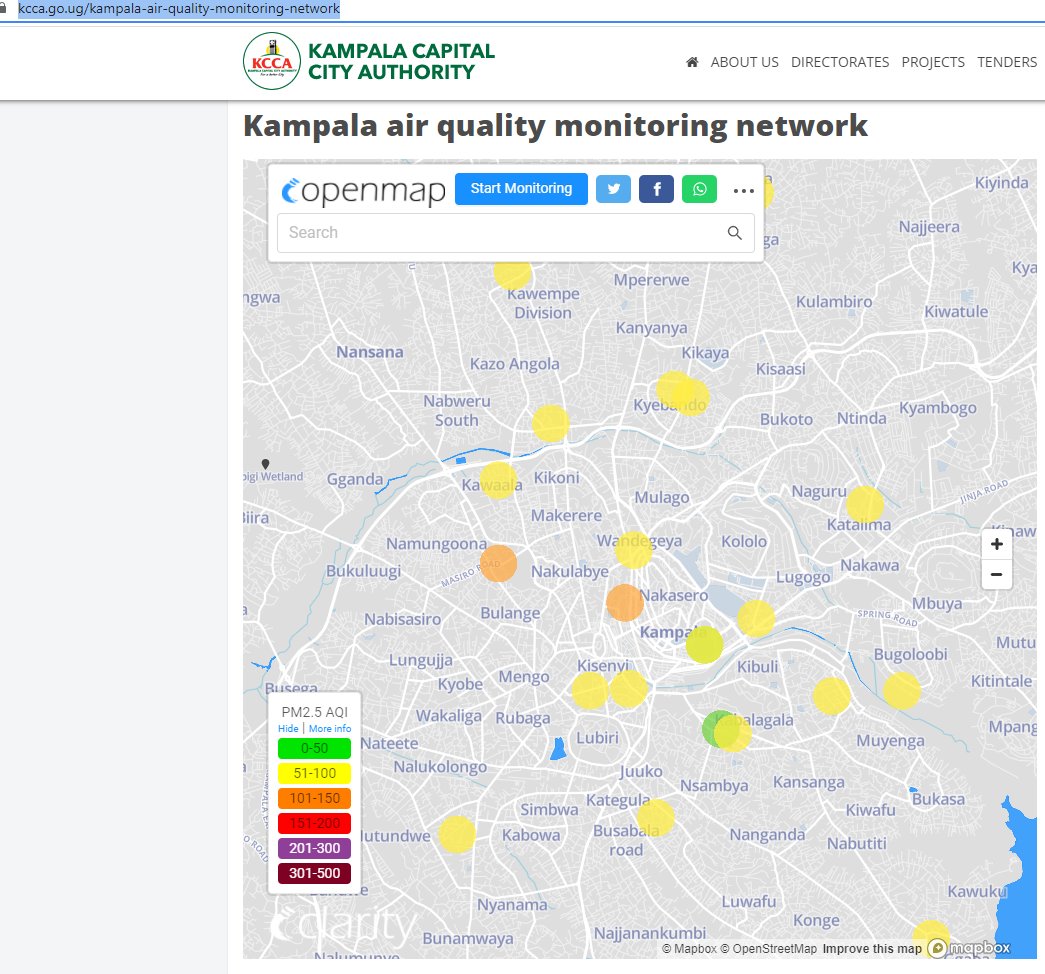Select the yellow sensor at Wandegeya
This screenshot has height=974, width=1045.
633,550
